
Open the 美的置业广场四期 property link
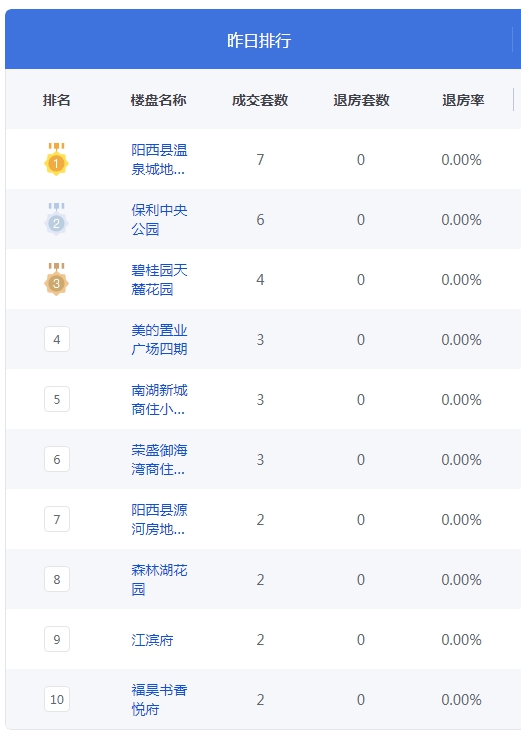pos(159,340)
